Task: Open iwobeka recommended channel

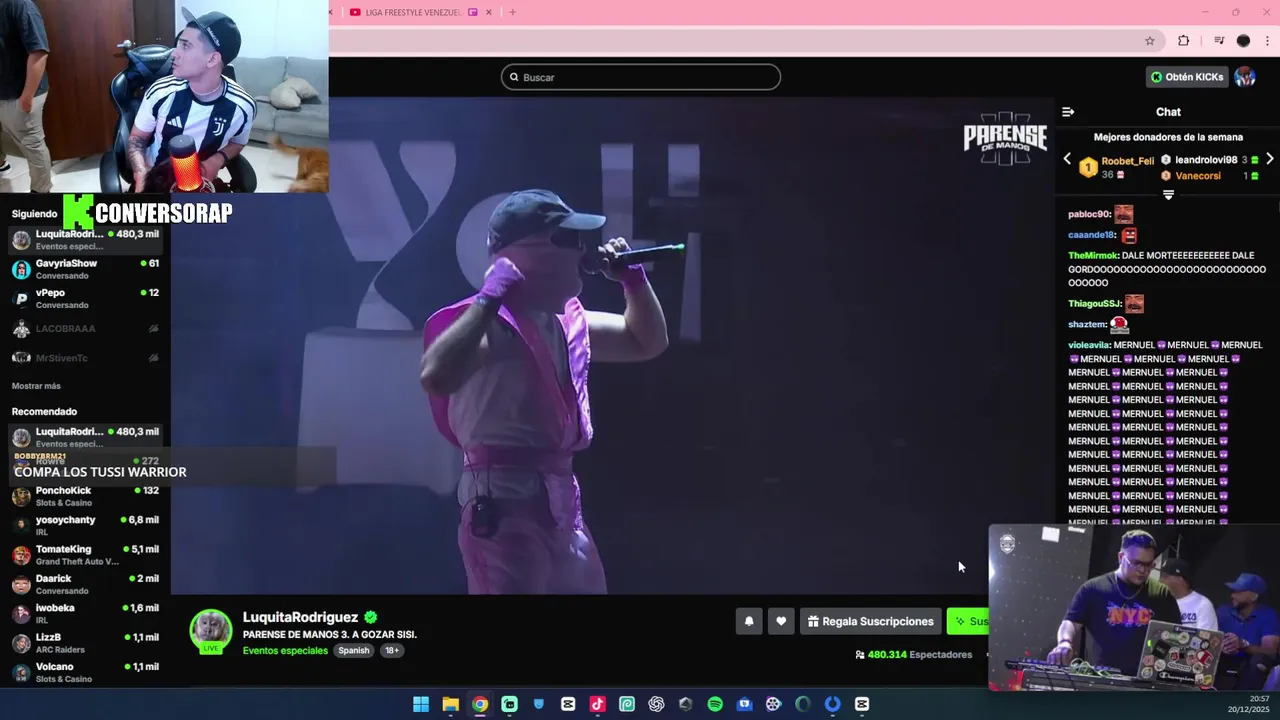Action: click(85, 613)
